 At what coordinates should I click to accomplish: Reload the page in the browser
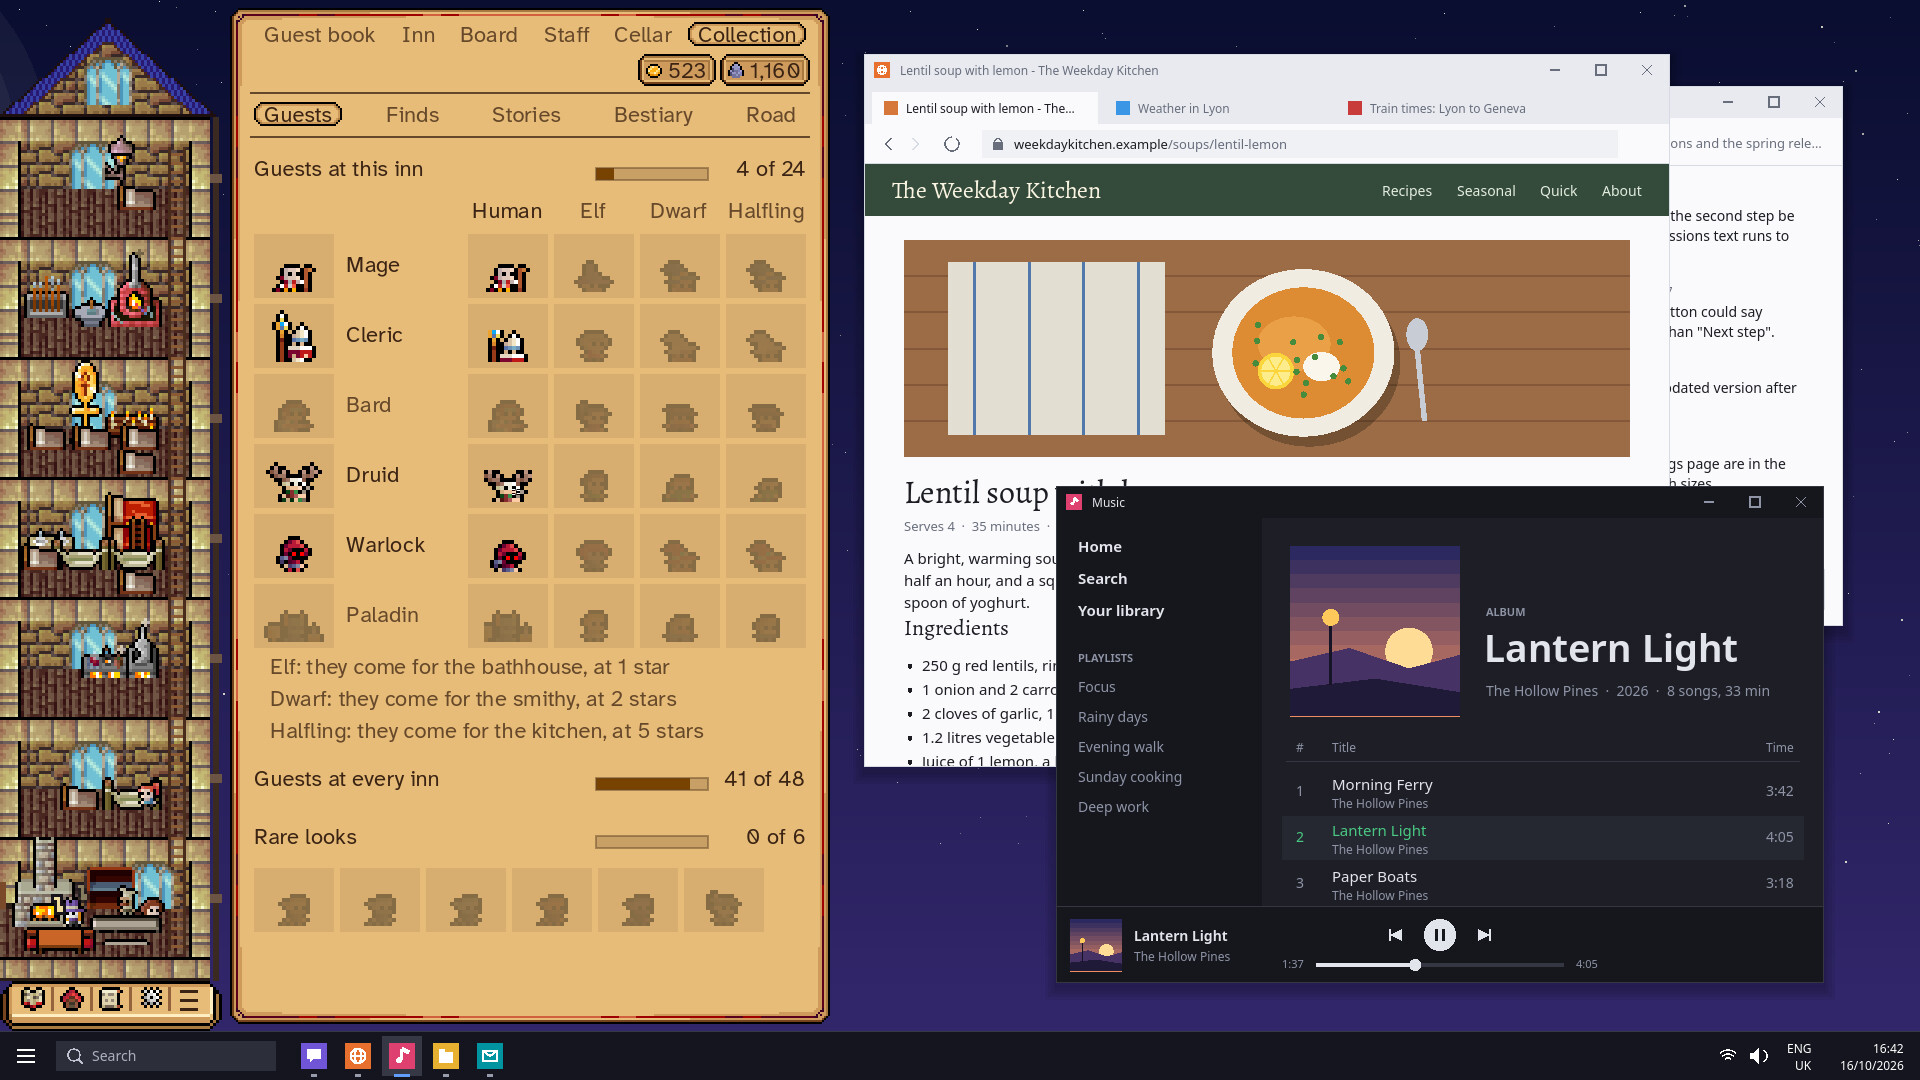click(x=952, y=144)
